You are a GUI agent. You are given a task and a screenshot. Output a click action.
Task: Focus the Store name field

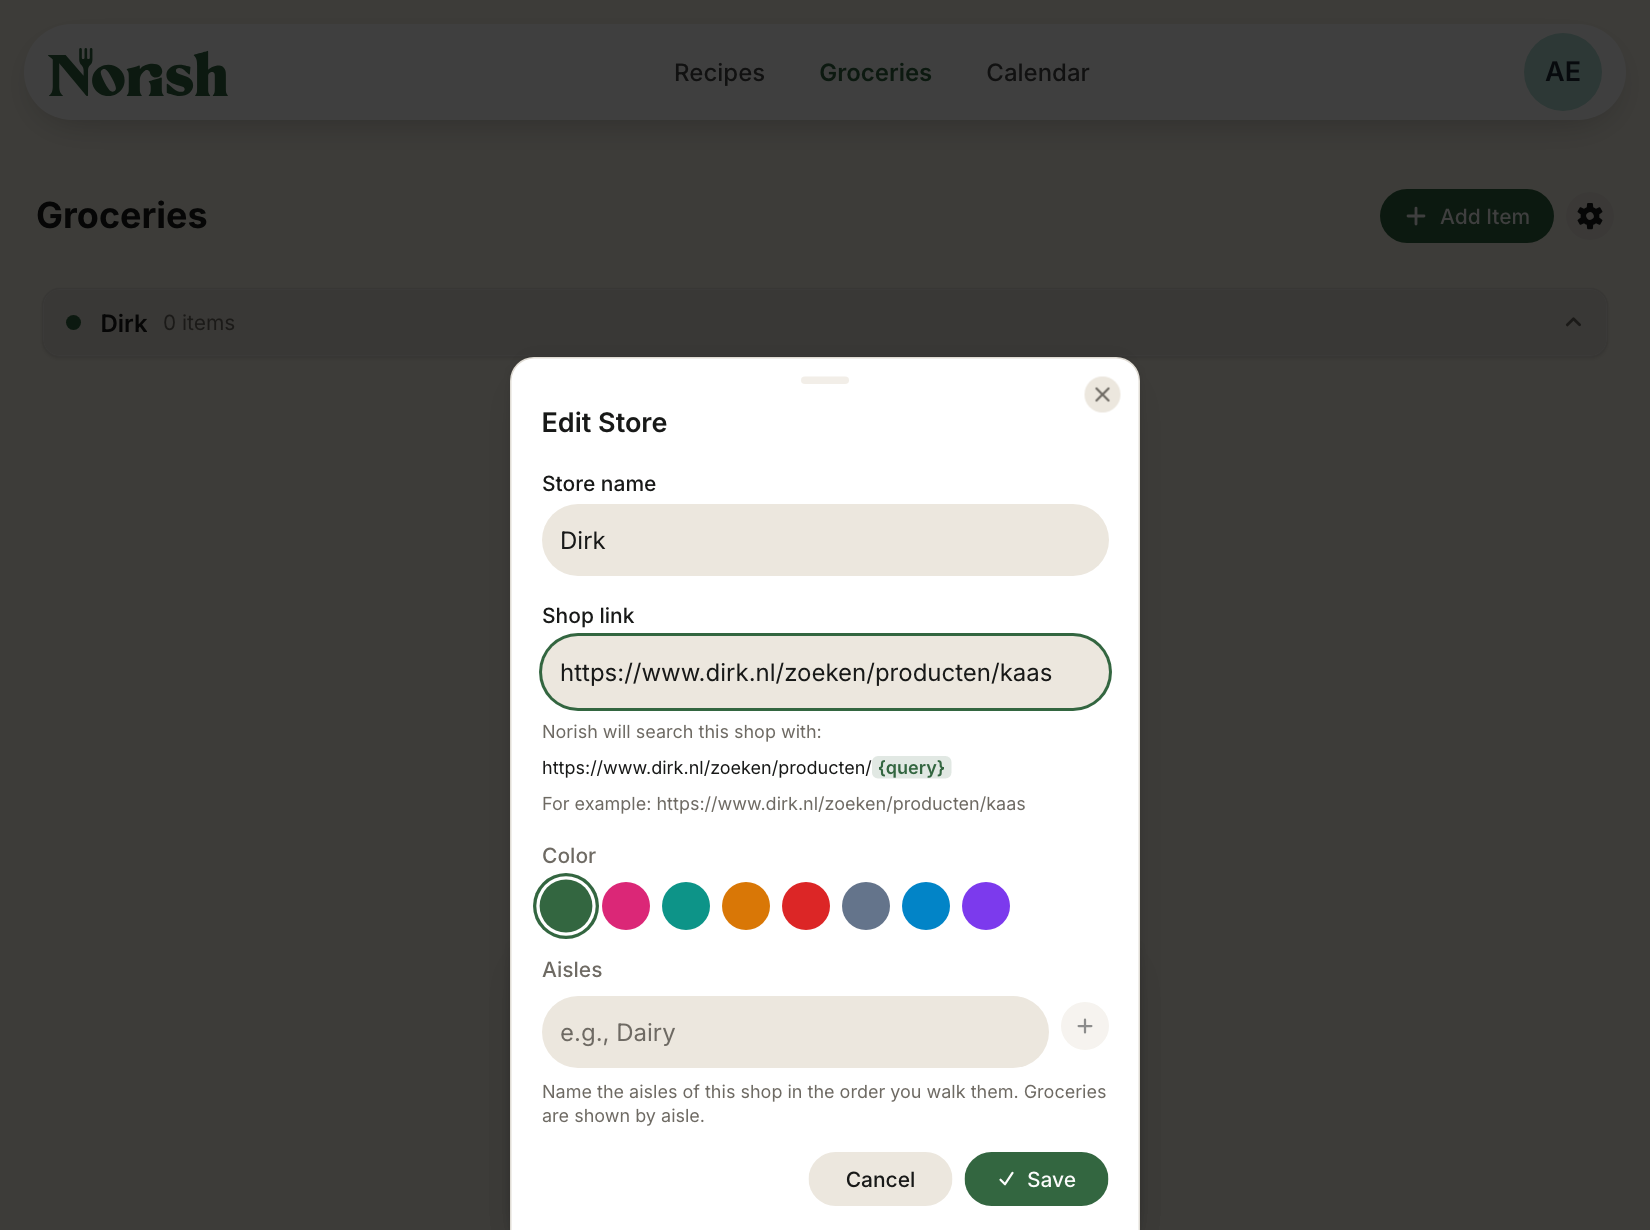[825, 540]
